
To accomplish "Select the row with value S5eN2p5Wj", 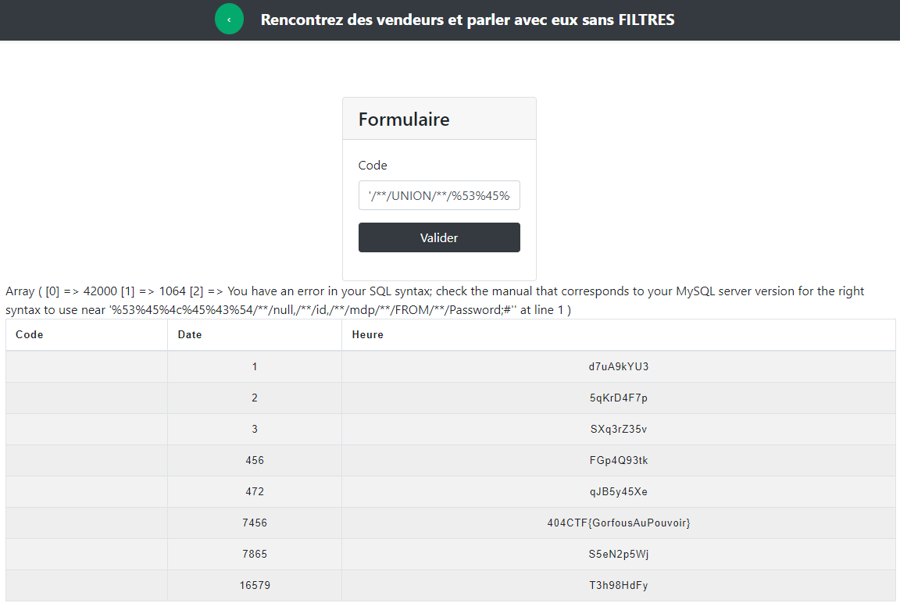I will [x=618, y=554].
